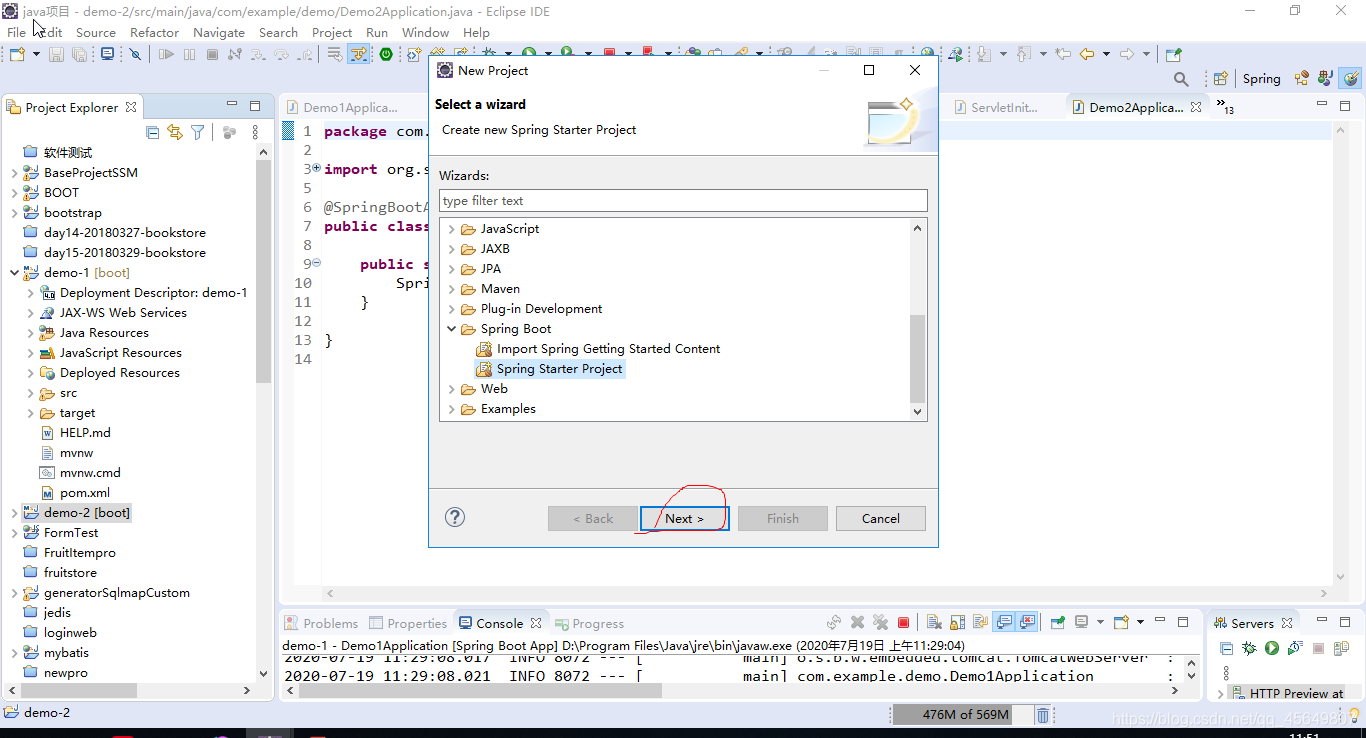Expand the Maven wizard category

click(452, 289)
